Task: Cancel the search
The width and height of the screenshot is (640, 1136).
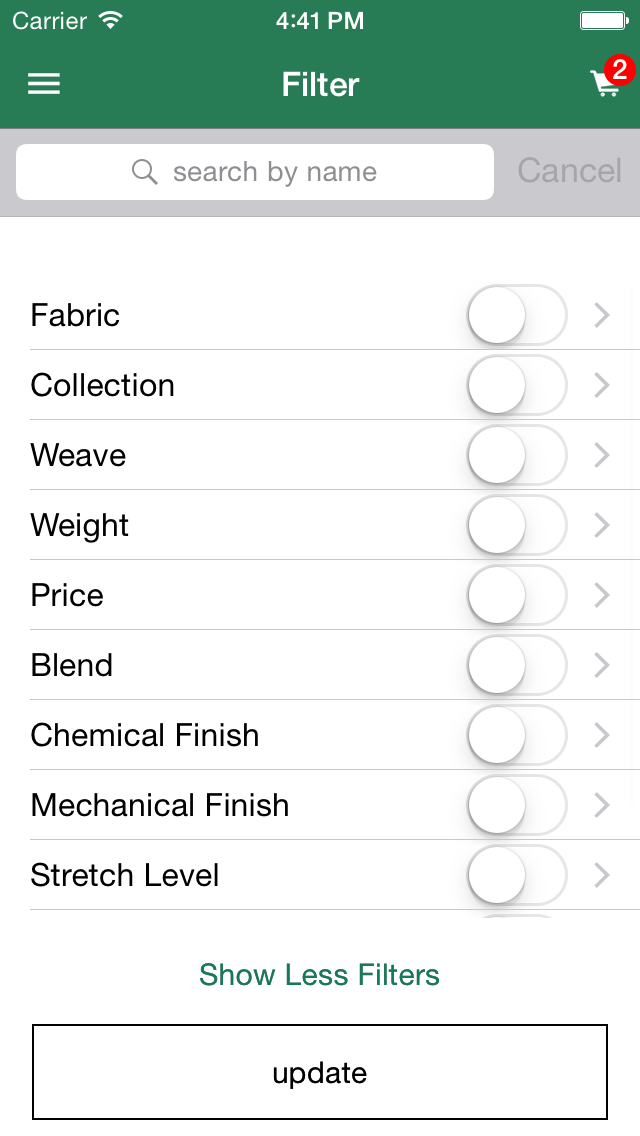Action: point(569,171)
